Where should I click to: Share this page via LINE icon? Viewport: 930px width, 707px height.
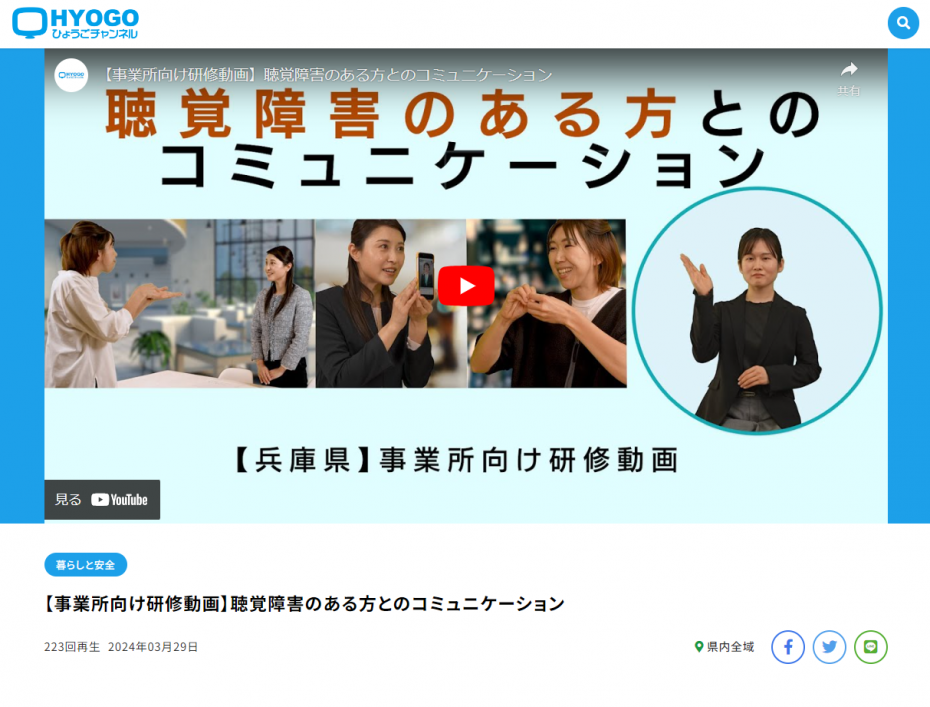pos(871,647)
